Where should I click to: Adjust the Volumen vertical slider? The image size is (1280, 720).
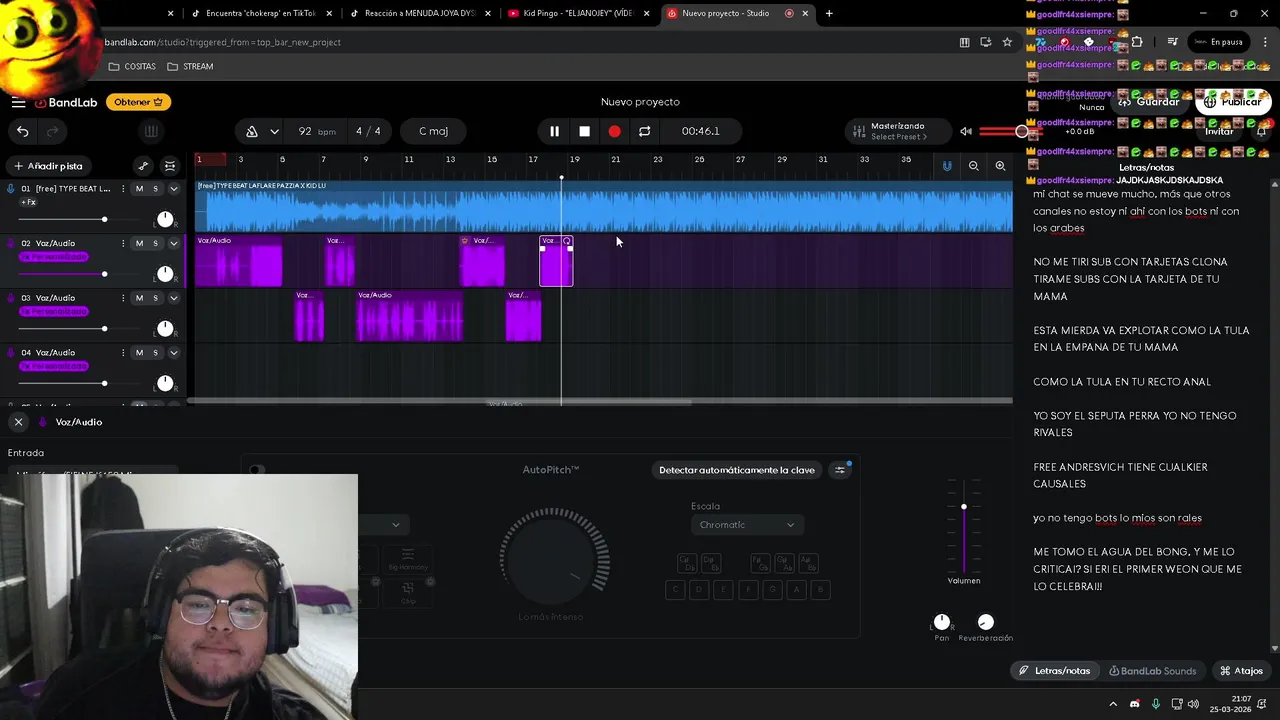pyautogui.click(x=964, y=507)
